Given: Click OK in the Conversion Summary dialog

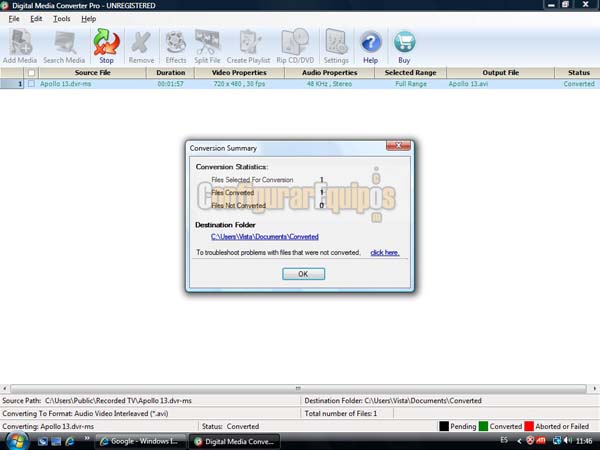Looking at the screenshot, I should point(303,274).
